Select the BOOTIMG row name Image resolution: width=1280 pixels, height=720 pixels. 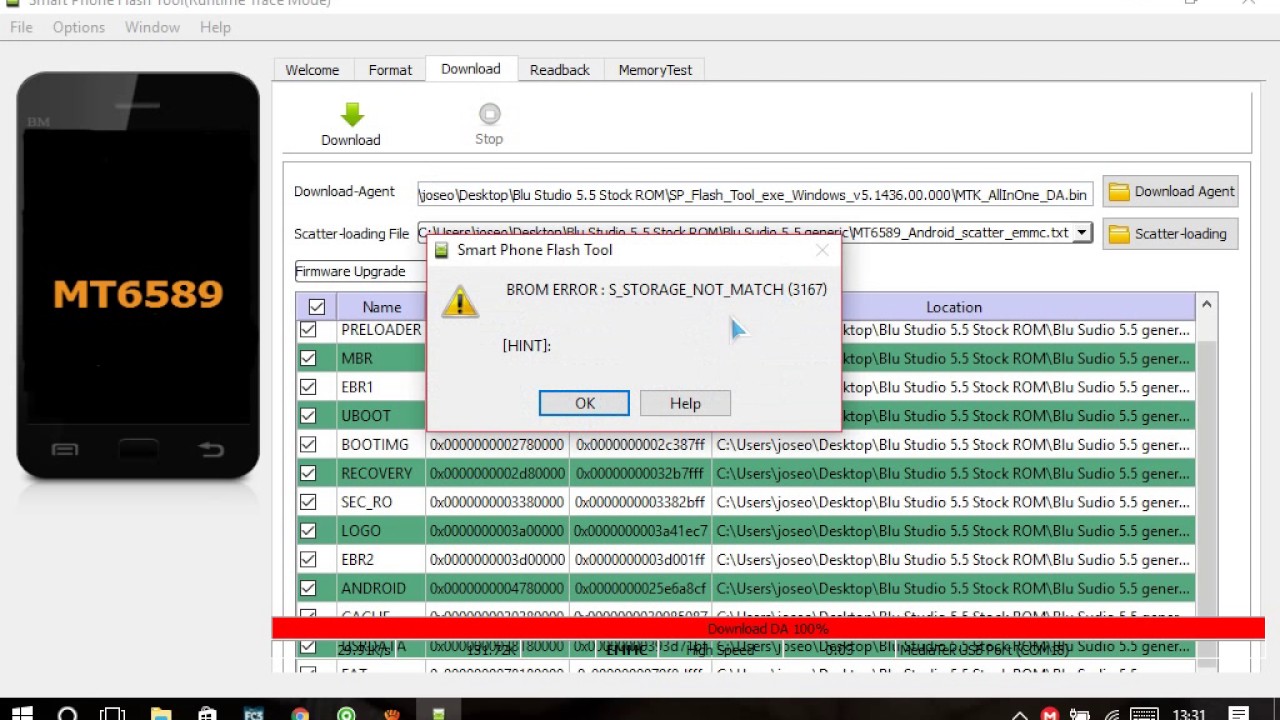click(x=375, y=444)
